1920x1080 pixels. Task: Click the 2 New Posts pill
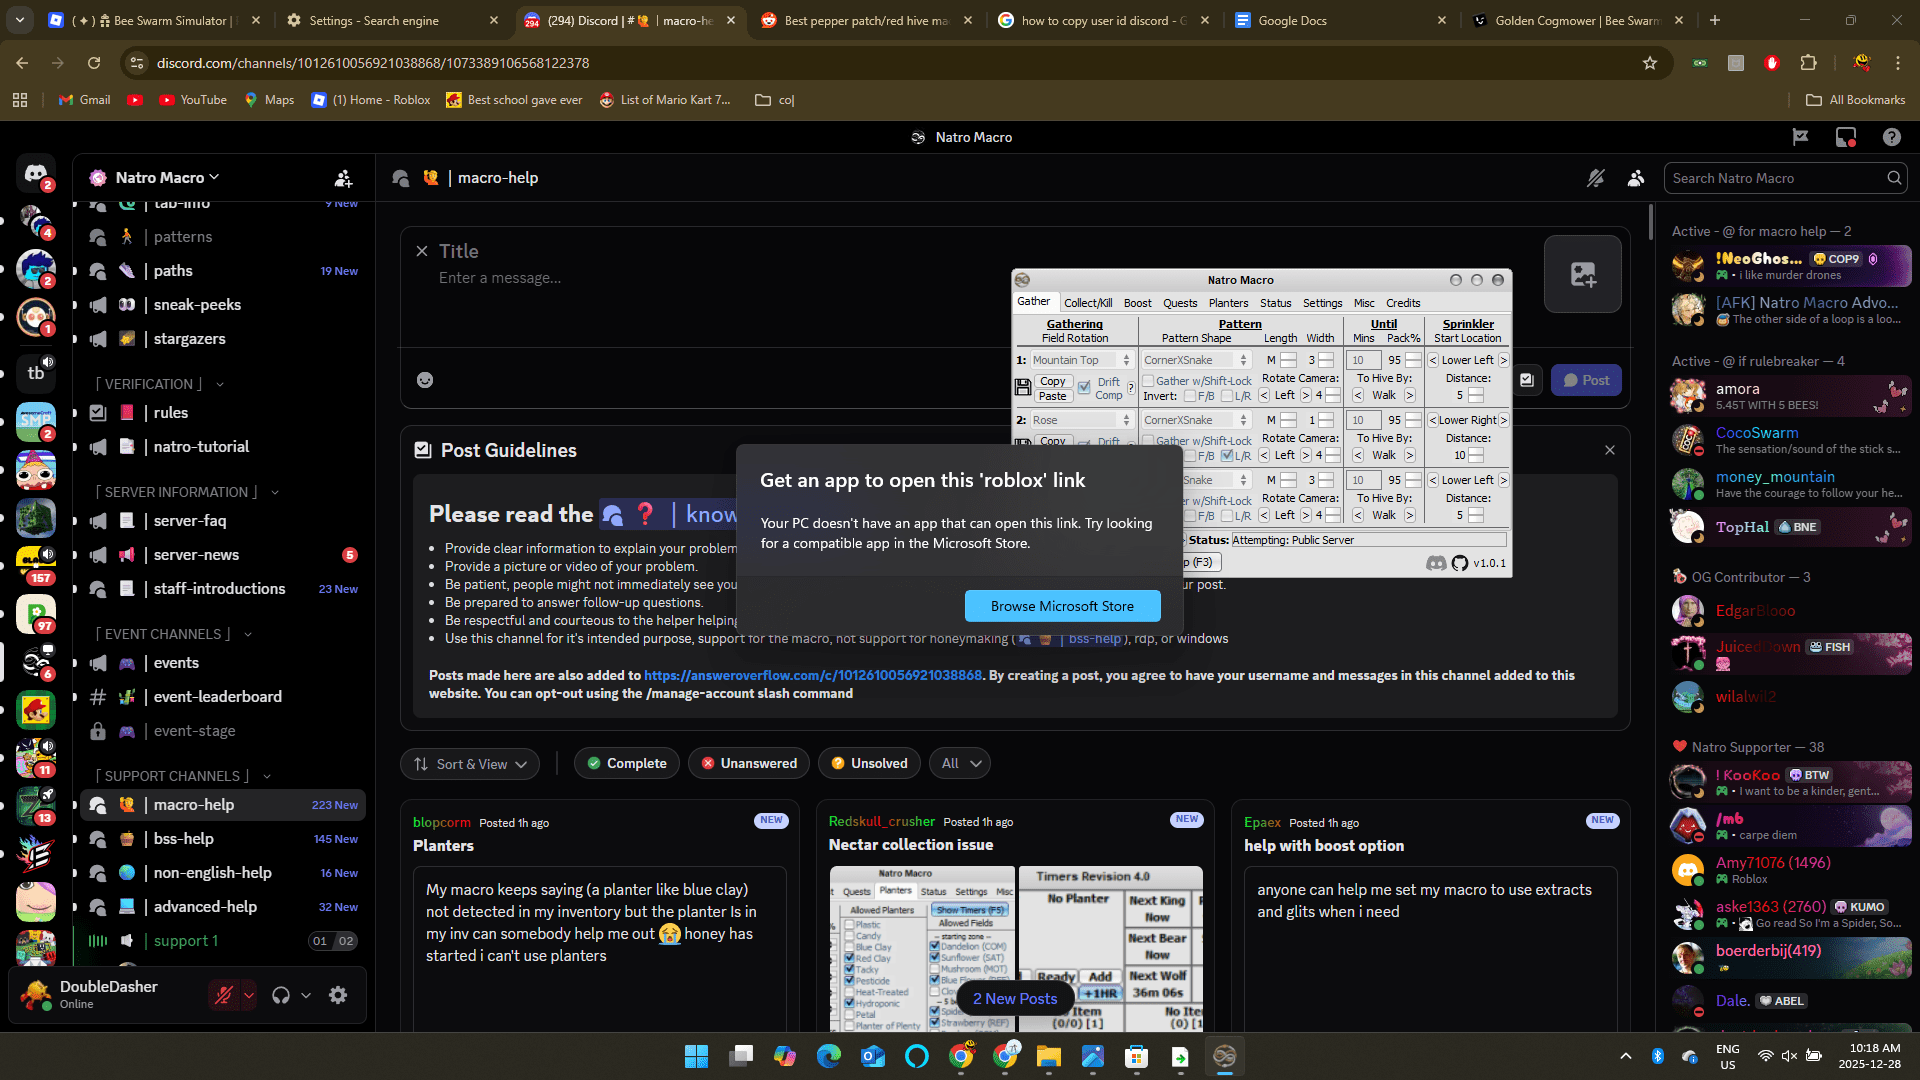click(1015, 999)
